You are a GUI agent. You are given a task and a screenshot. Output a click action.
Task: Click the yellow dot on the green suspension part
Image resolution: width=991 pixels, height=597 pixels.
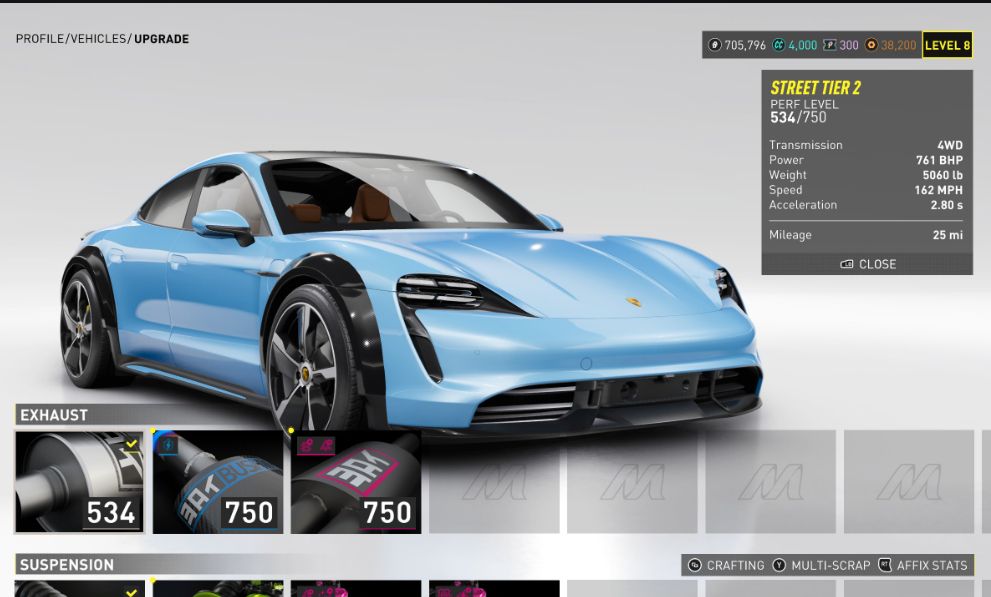point(153,580)
